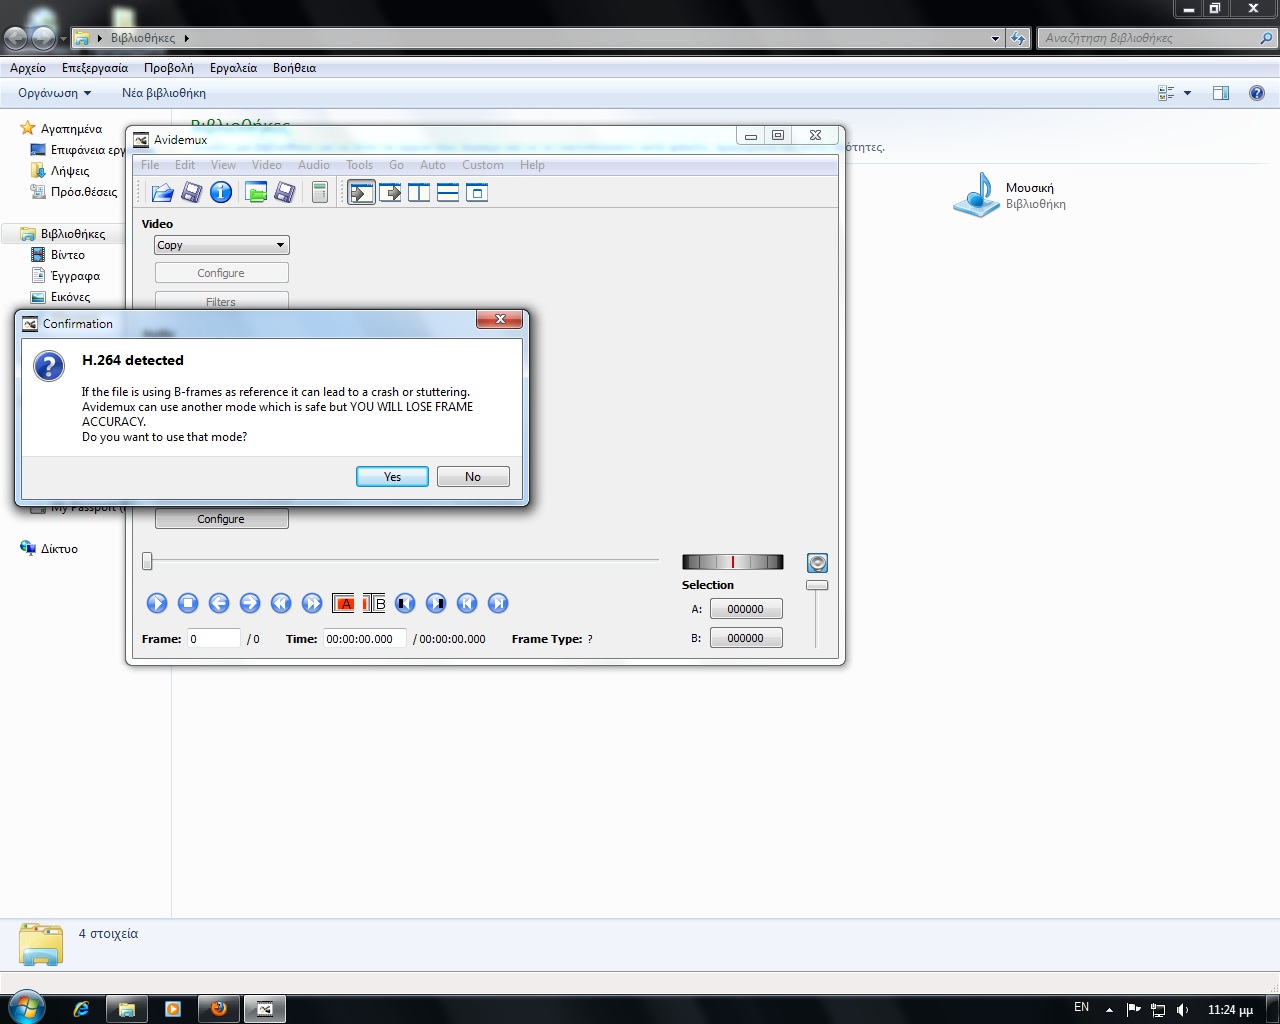Screen dimensions: 1280x1024
Task: Open Internet Explorer from the taskbar
Action: (x=81, y=1009)
